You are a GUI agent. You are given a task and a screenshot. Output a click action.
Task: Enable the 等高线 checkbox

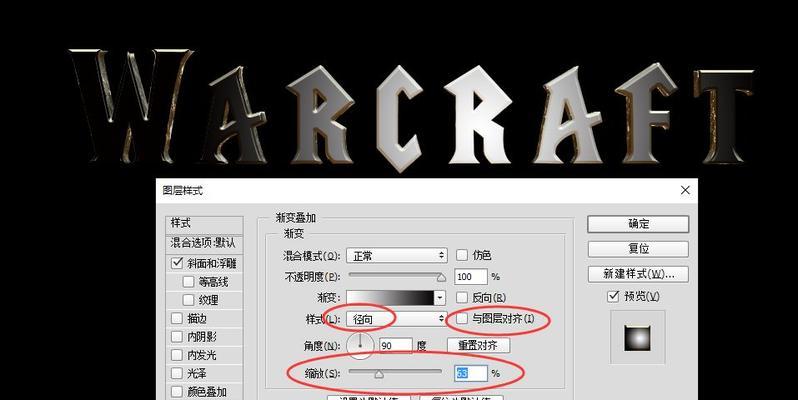[188, 281]
